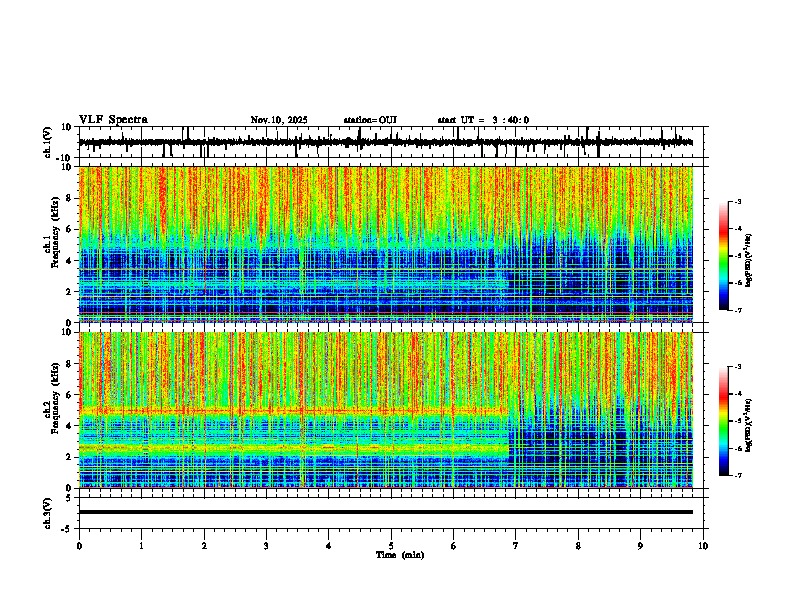Screen dimensions: 792x612
Task: Click time axis tick label "3"
Action: (x=266, y=546)
